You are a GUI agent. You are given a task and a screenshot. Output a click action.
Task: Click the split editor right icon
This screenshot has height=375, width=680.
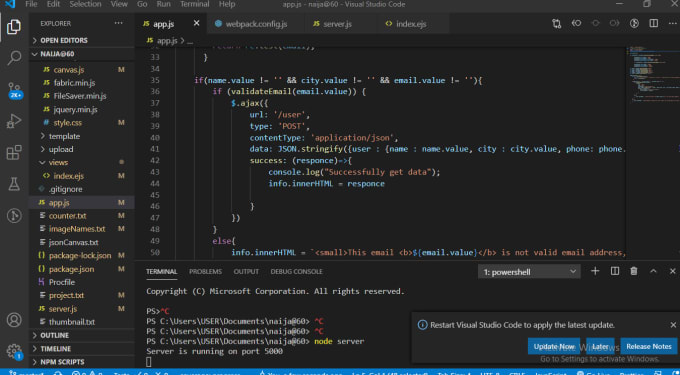(x=654, y=23)
